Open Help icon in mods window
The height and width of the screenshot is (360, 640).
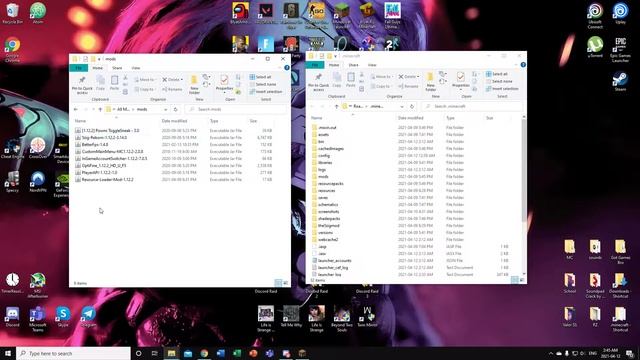coord(287,68)
